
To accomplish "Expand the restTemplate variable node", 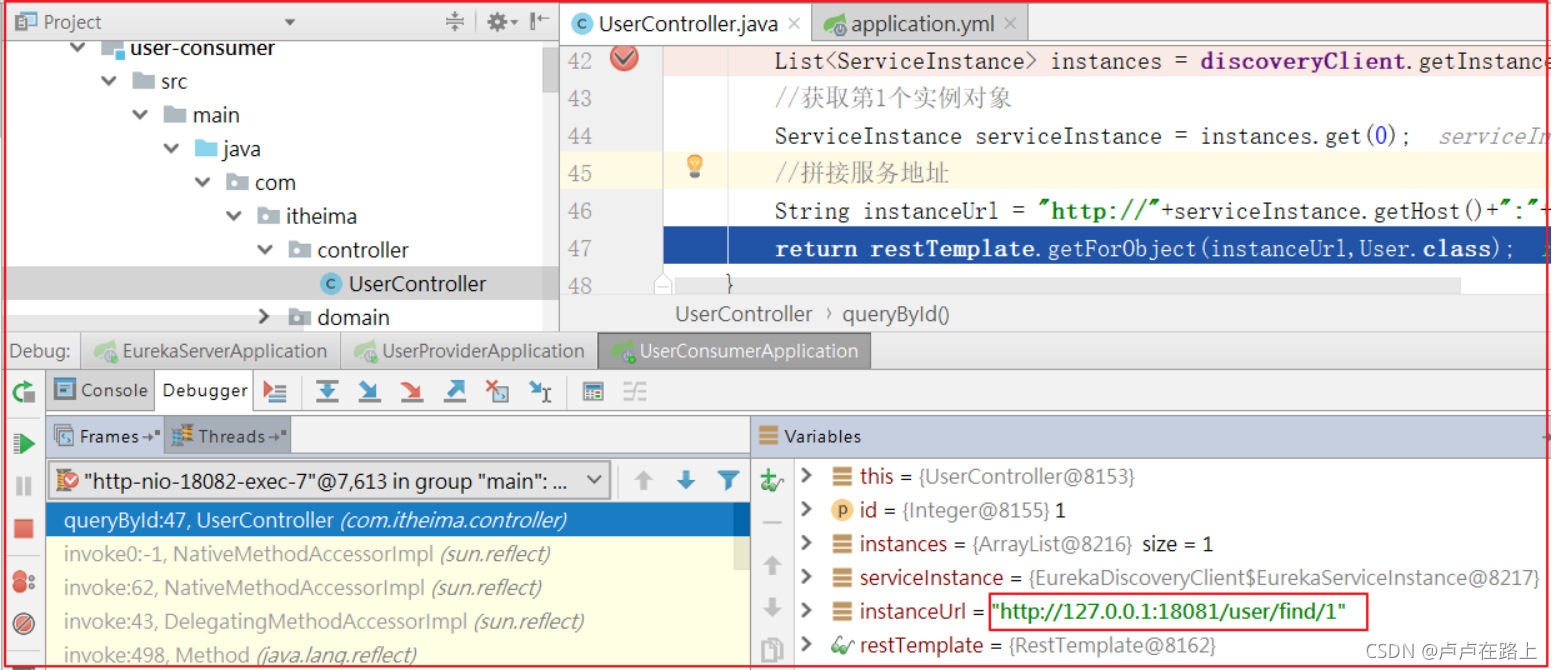I will tap(807, 645).
